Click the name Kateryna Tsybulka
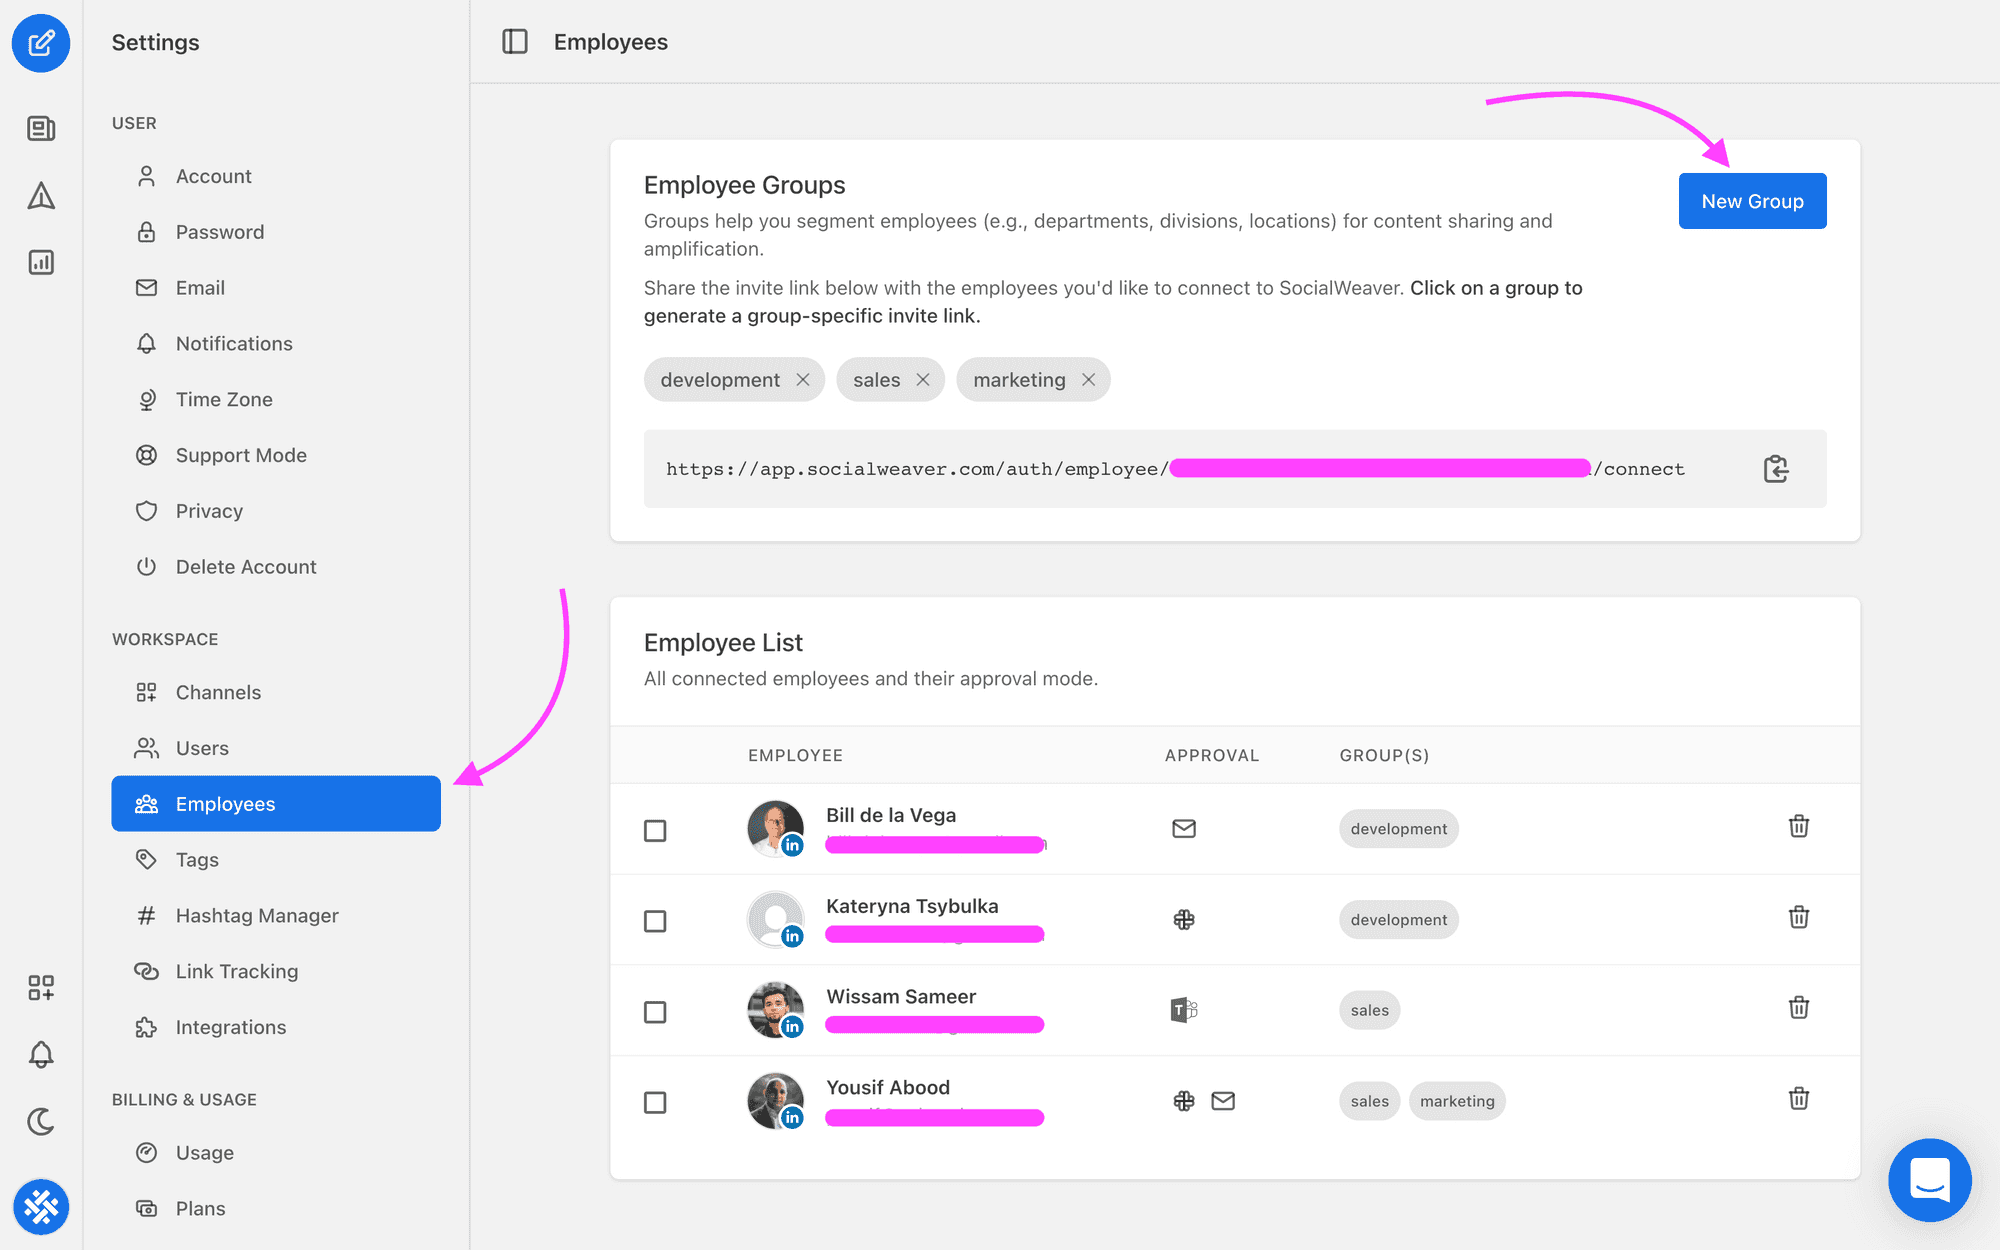The width and height of the screenshot is (2000, 1250). coord(912,906)
